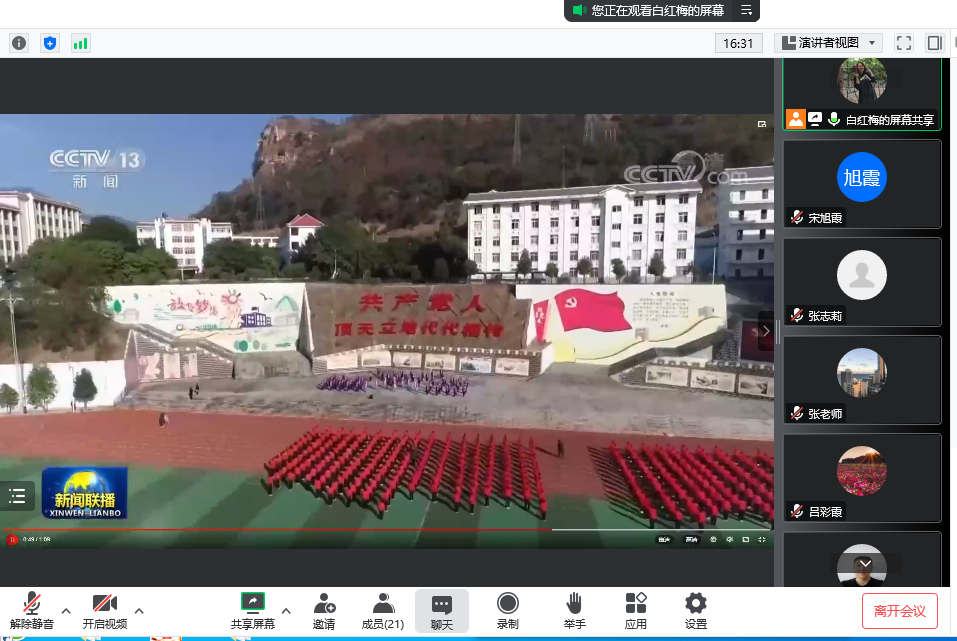The width and height of the screenshot is (957, 641).
Task: Open the 演讲者视图 view dropdown
Action: [828, 43]
